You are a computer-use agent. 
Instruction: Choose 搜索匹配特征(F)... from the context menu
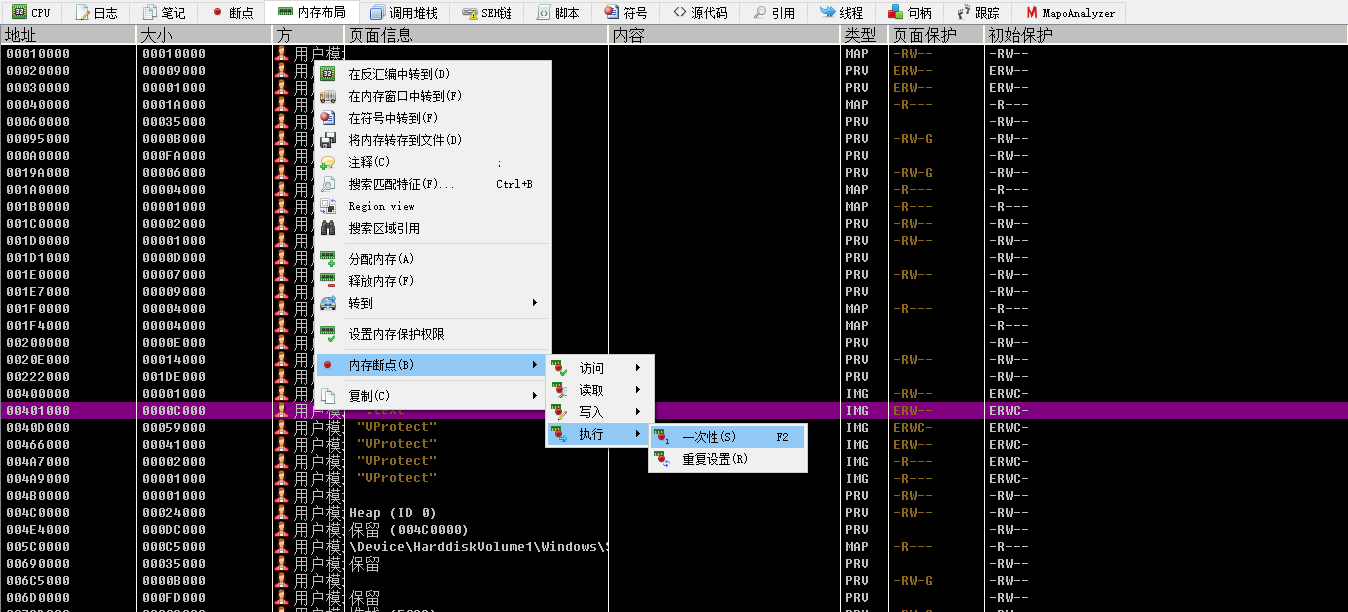pyautogui.click(x=400, y=184)
